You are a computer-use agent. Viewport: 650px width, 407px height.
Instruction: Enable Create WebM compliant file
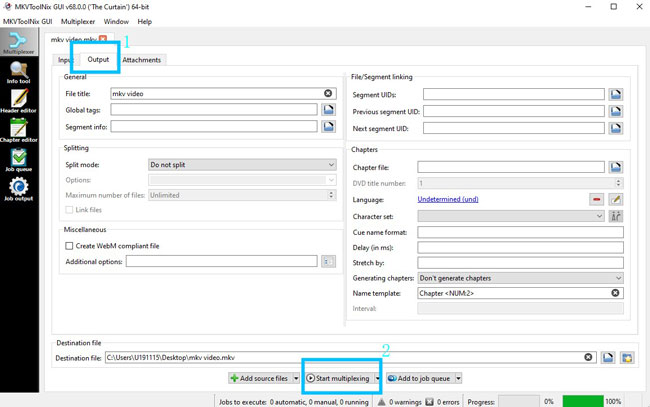[x=69, y=246]
